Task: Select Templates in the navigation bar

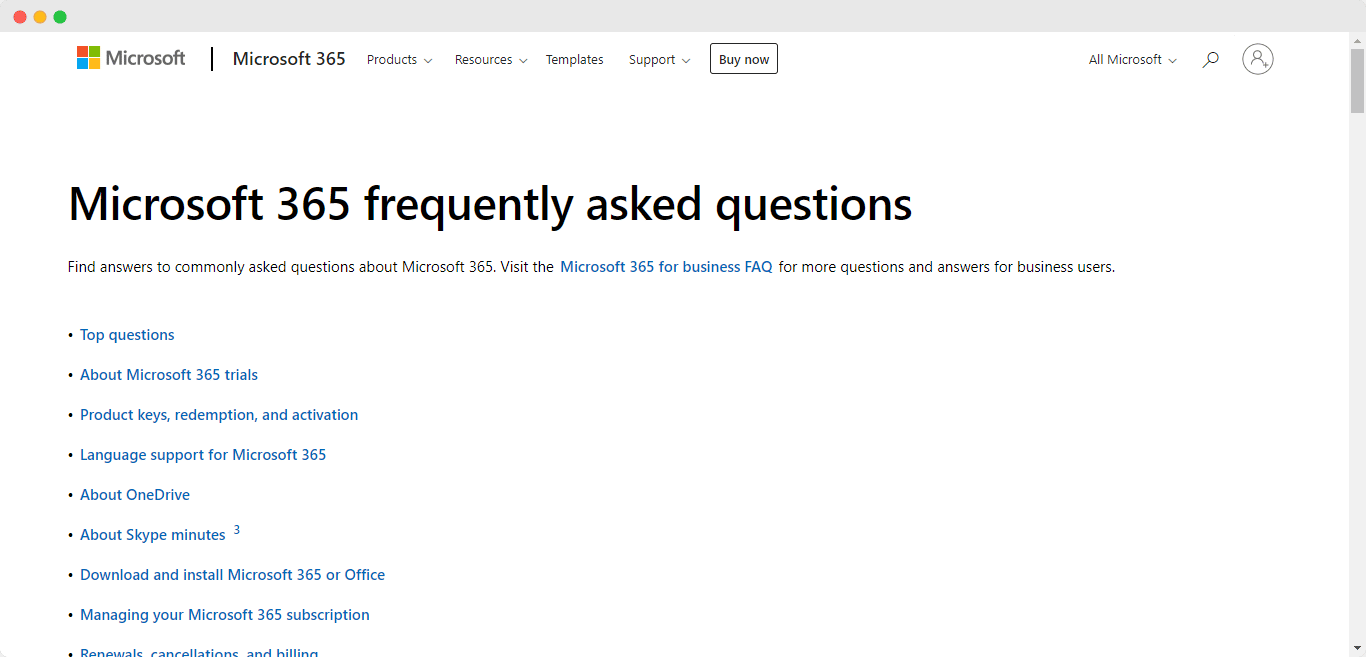Action: tap(574, 59)
